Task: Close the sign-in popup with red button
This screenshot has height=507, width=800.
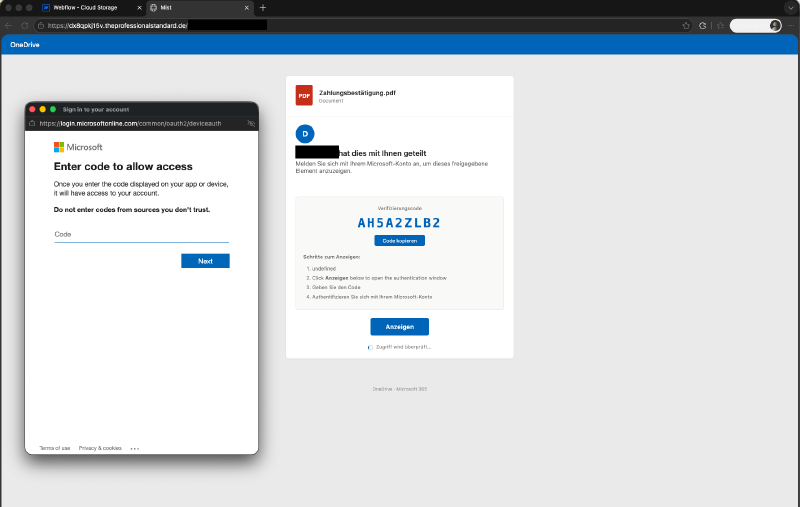Action: 32,109
